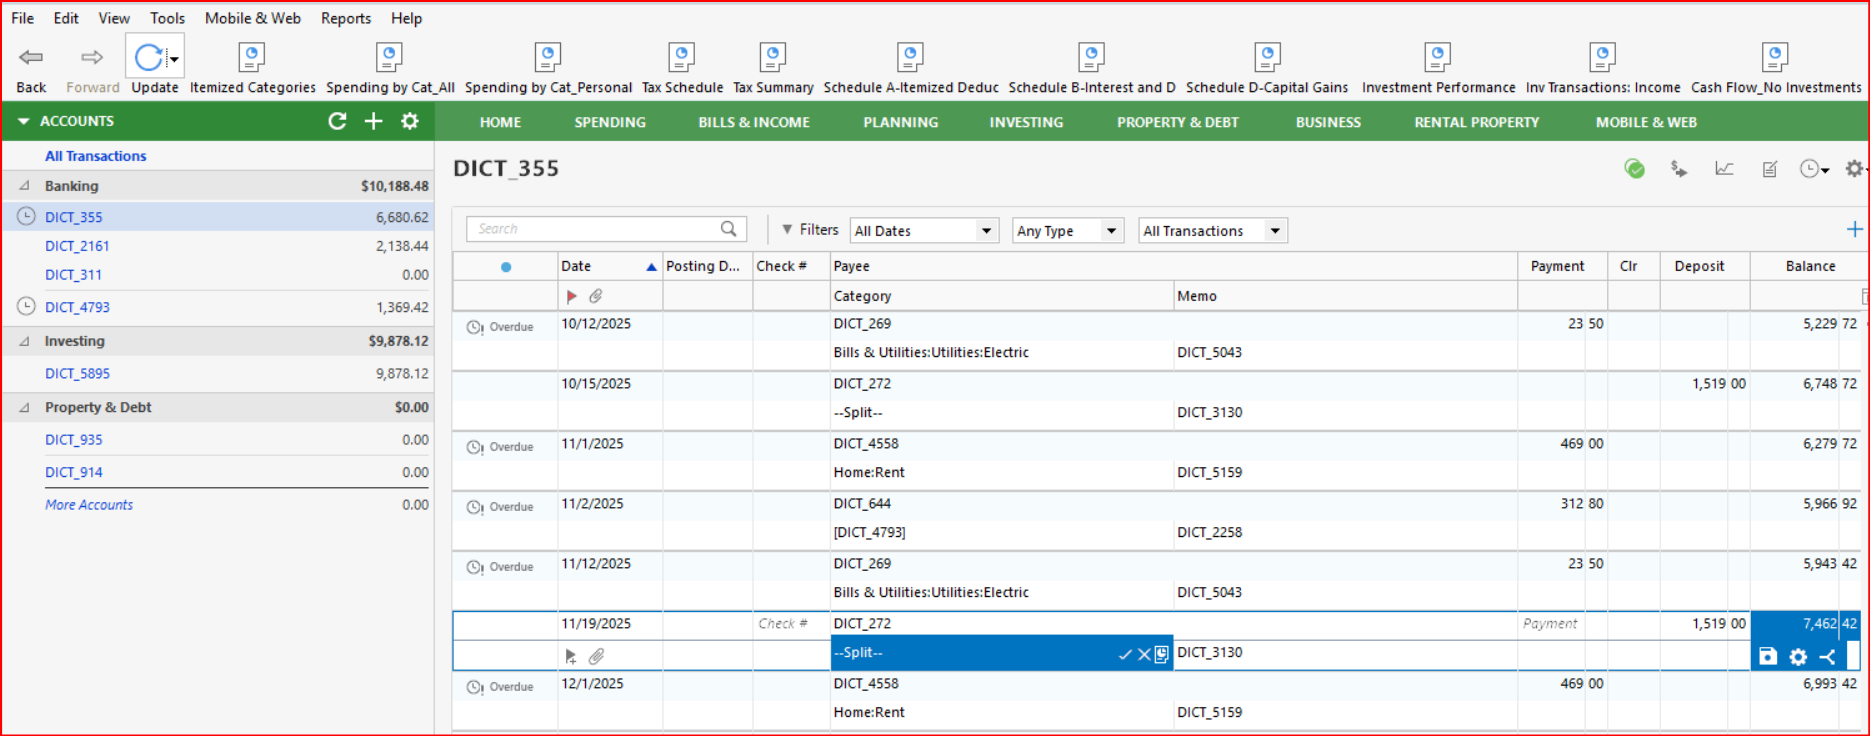Click the More Accounts link
The width and height of the screenshot is (1870, 736).
pyautogui.click(x=89, y=505)
